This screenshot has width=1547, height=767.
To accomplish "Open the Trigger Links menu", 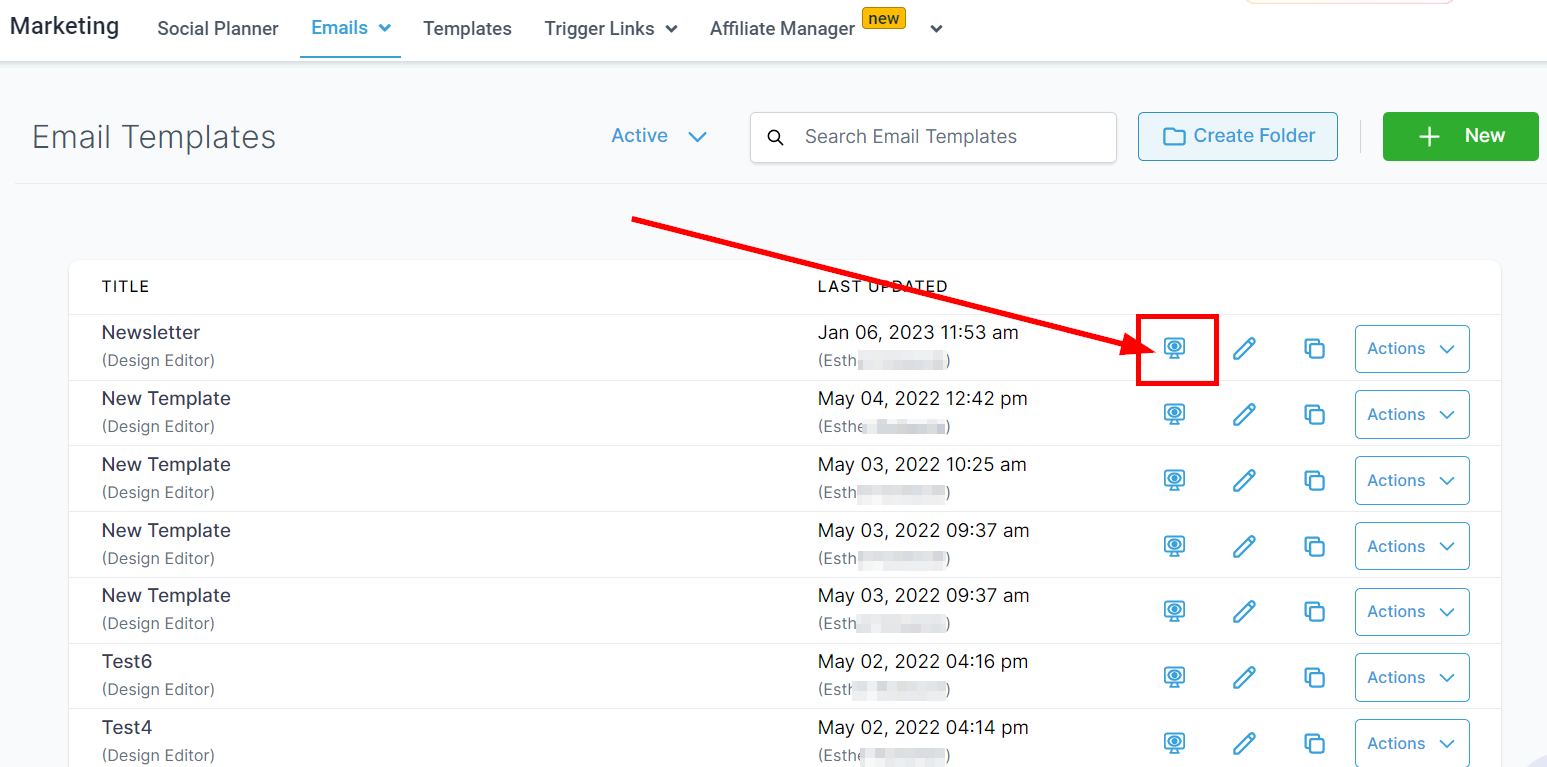I will (610, 29).
